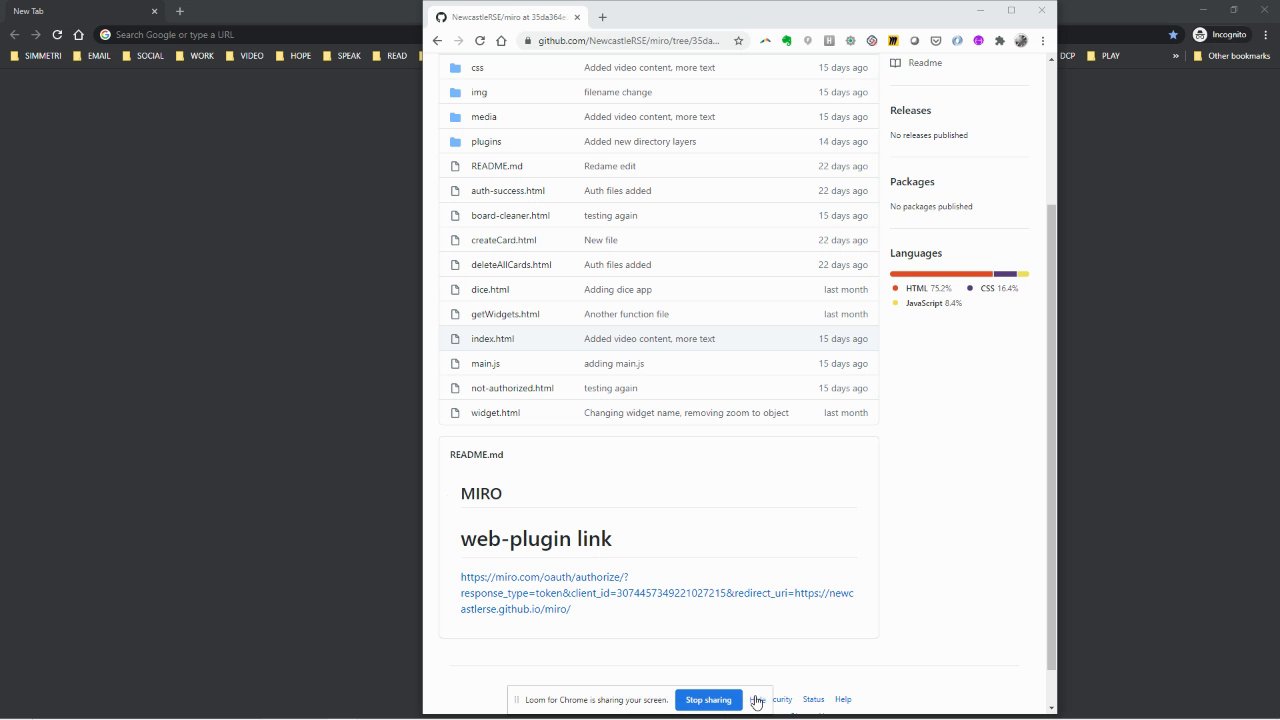This screenshot has width=1280, height=720.
Task: Expand hidden bookmarks chevron
Action: click(1176, 56)
